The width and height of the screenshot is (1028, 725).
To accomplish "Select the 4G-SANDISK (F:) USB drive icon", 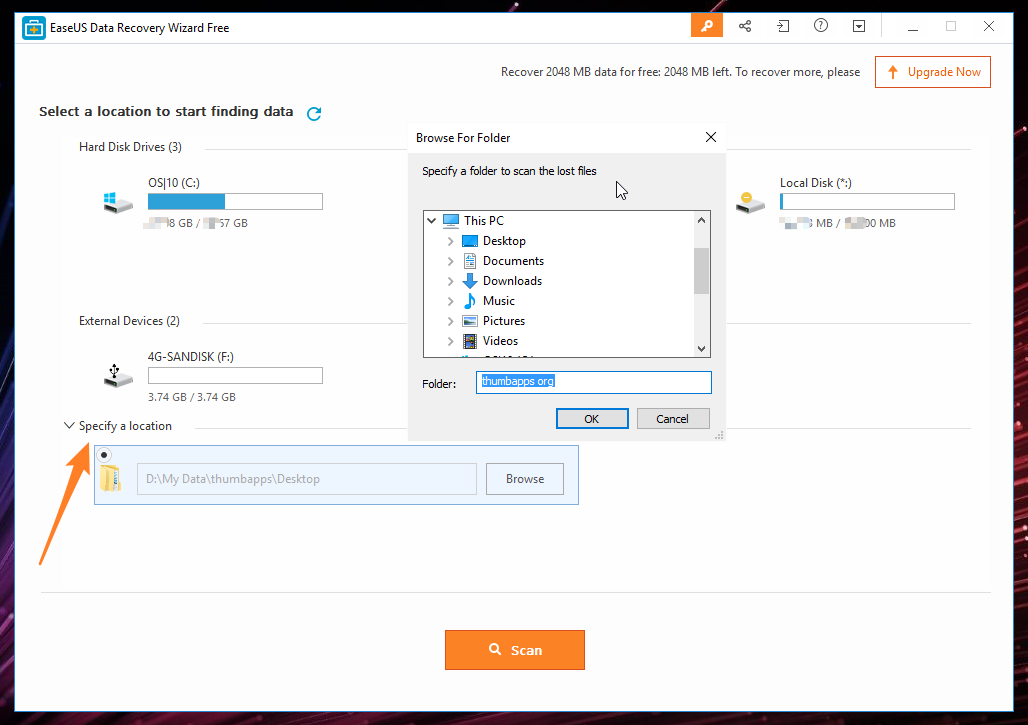I will pos(118,376).
